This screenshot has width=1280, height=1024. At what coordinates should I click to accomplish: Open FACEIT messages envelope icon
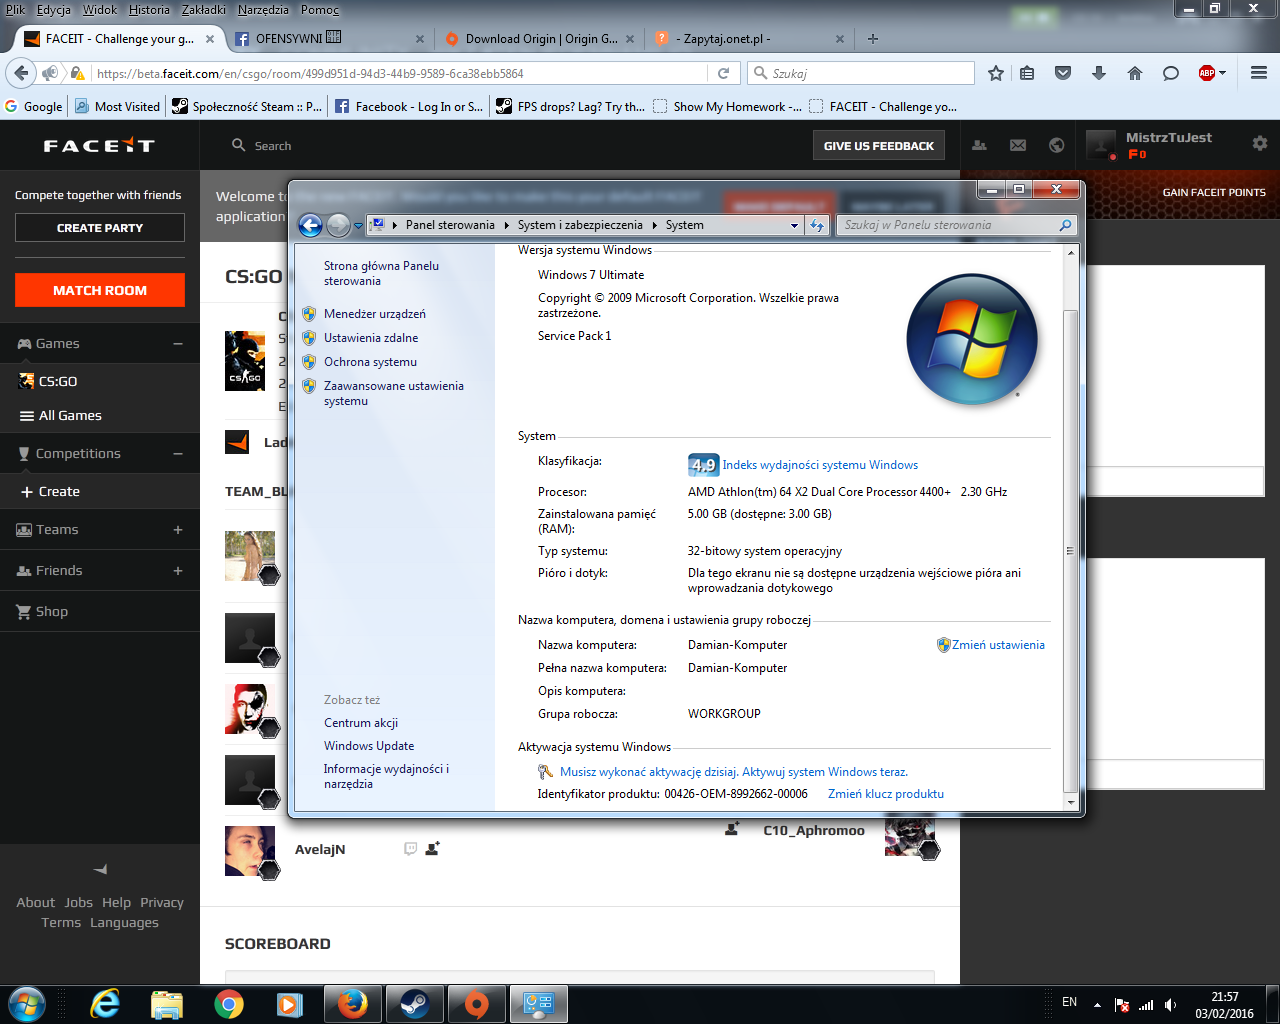pos(1017,145)
